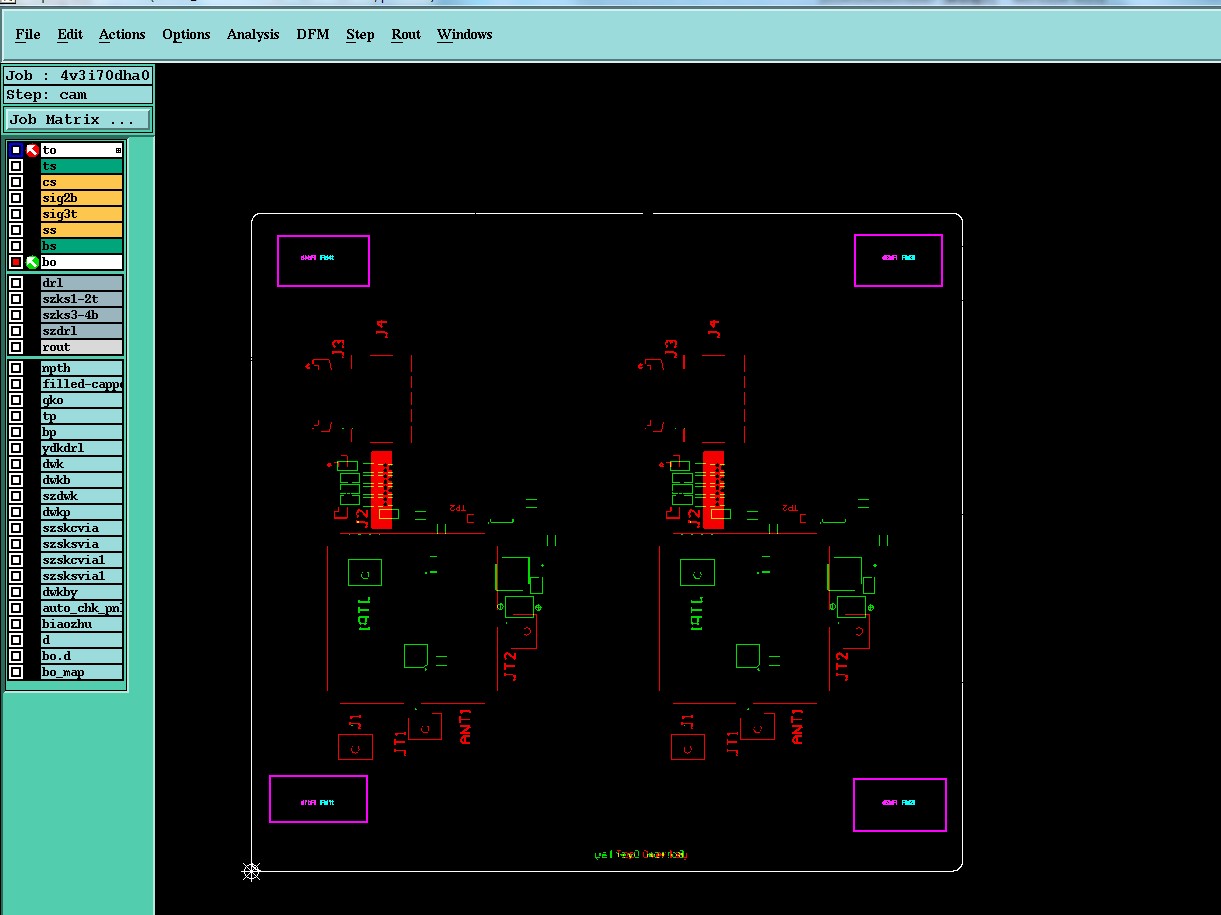
Task: Select the szdrl layer name
Action: (82, 331)
